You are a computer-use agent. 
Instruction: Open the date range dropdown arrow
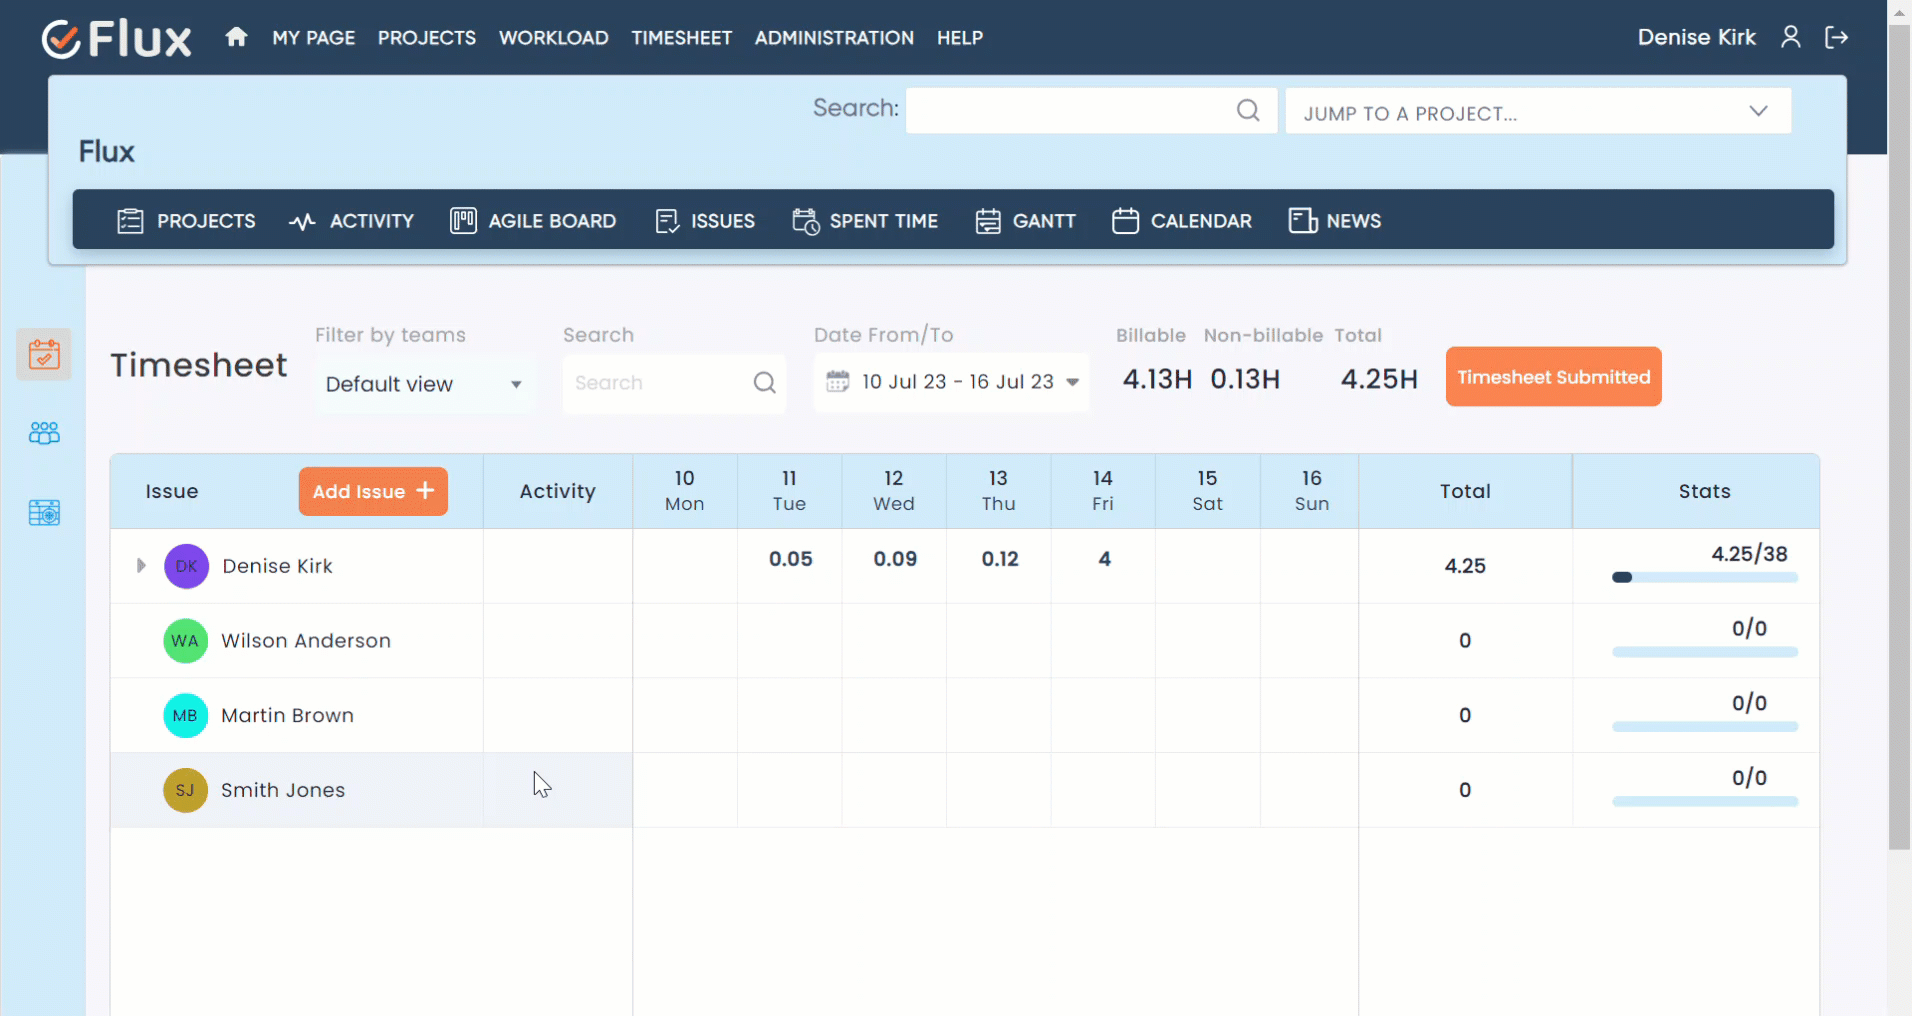coord(1073,382)
